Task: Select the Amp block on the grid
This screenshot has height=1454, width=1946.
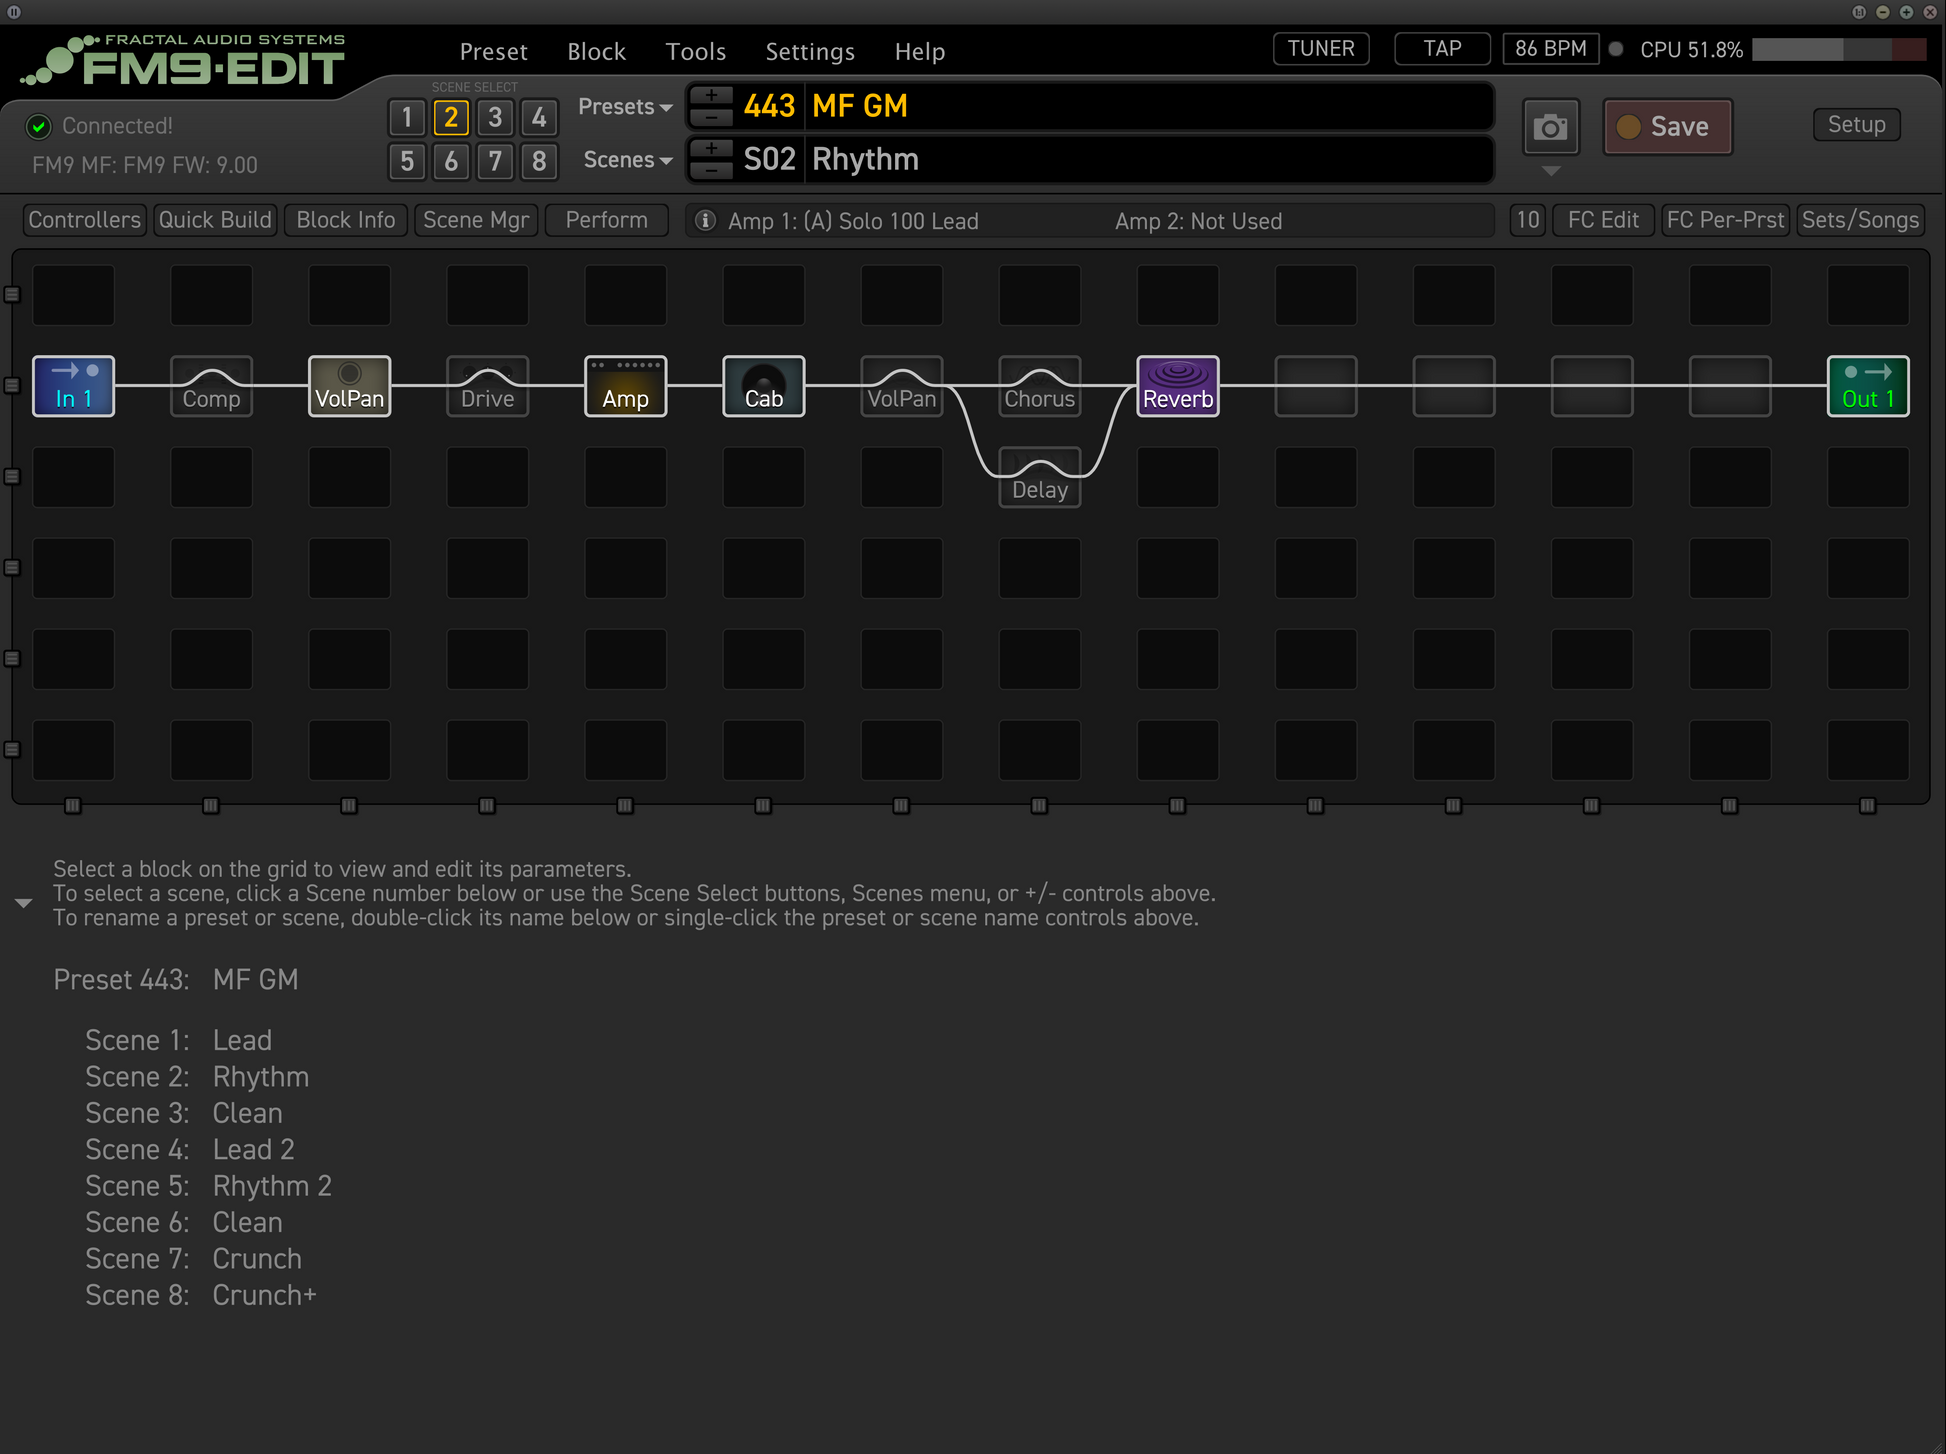Action: [625, 386]
